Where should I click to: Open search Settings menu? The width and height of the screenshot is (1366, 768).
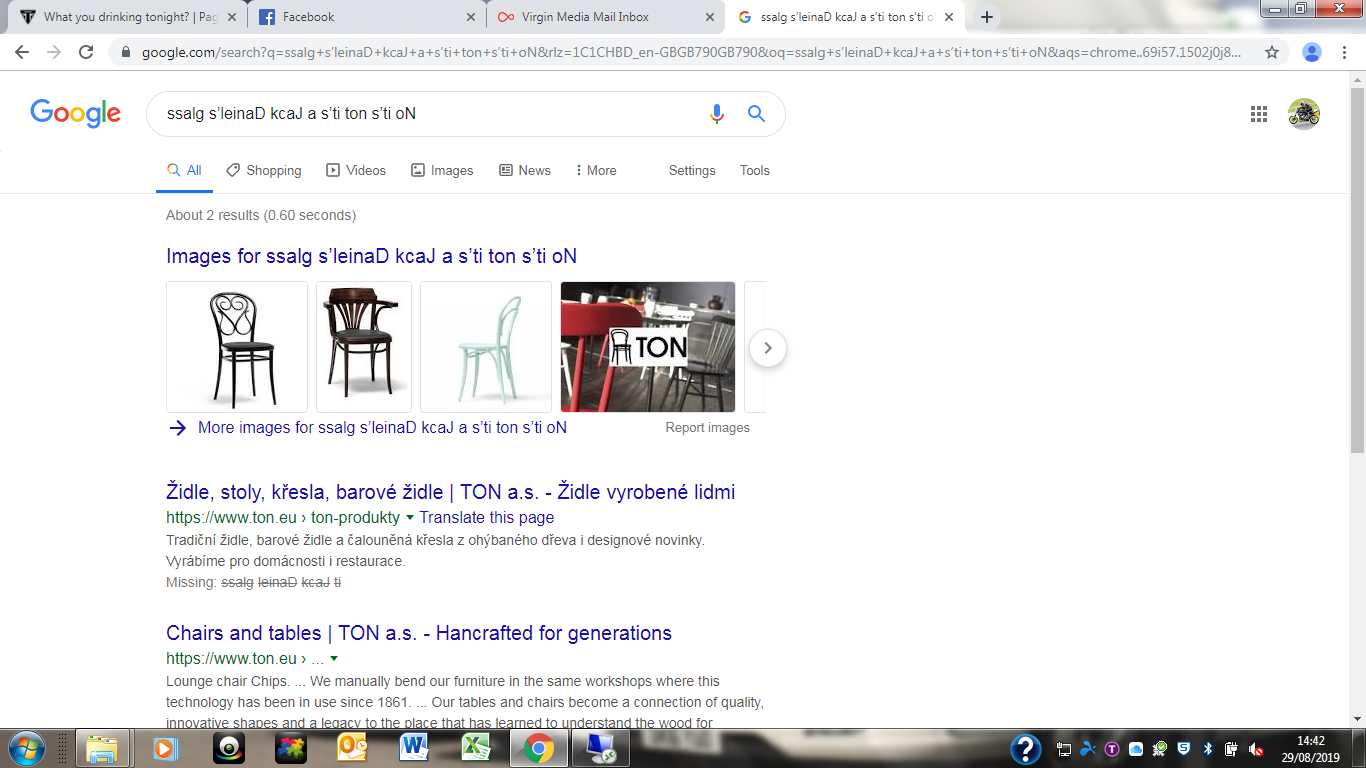pos(692,170)
